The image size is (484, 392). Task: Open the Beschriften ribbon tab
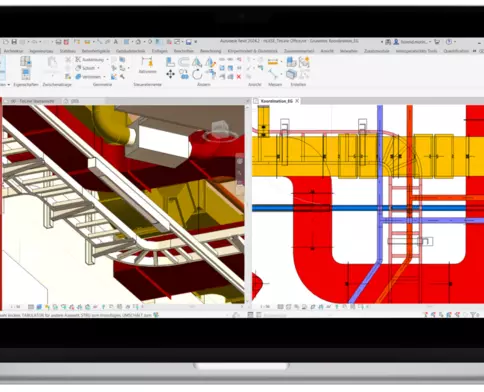(184, 51)
